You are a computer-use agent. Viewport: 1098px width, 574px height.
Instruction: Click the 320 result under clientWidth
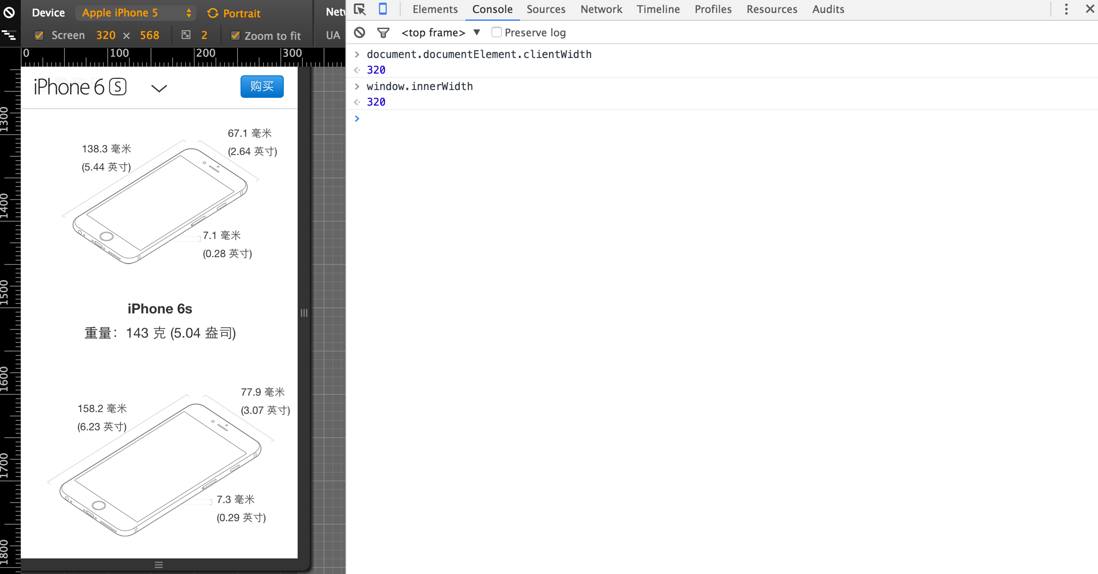click(x=376, y=70)
